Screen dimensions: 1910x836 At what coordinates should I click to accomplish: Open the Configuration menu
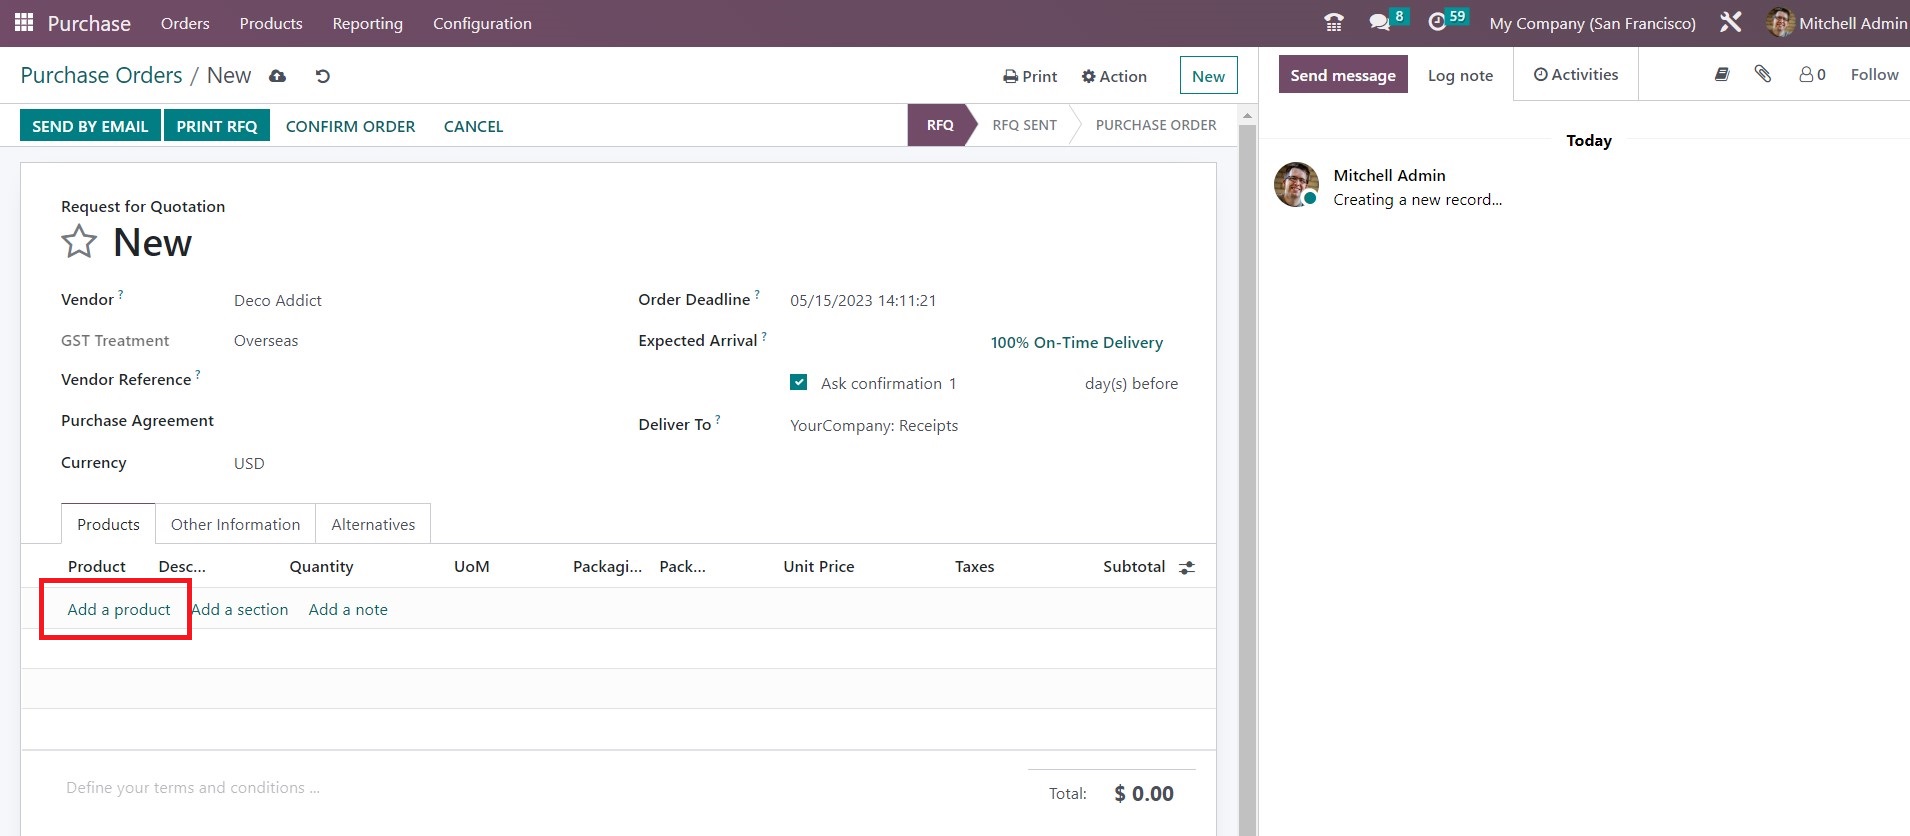coord(482,23)
